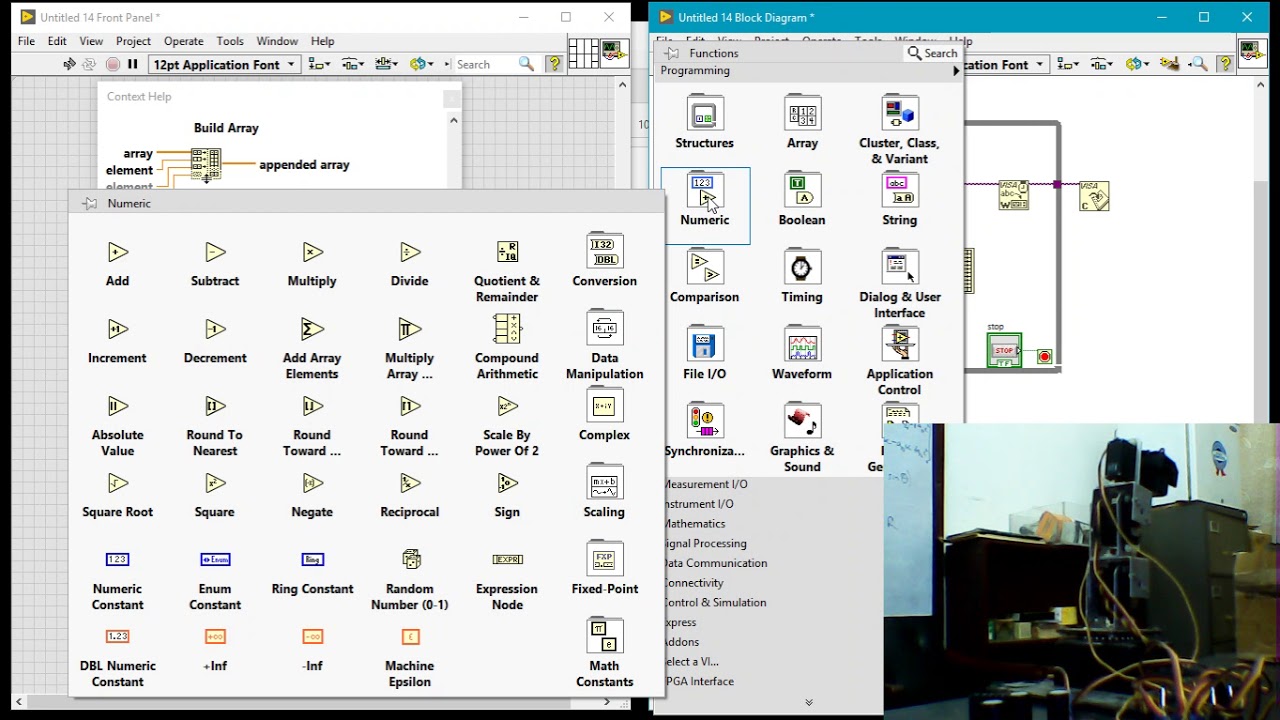Select the Subtract function icon
Viewport: 1280px width, 720px height.
[215, 252]
